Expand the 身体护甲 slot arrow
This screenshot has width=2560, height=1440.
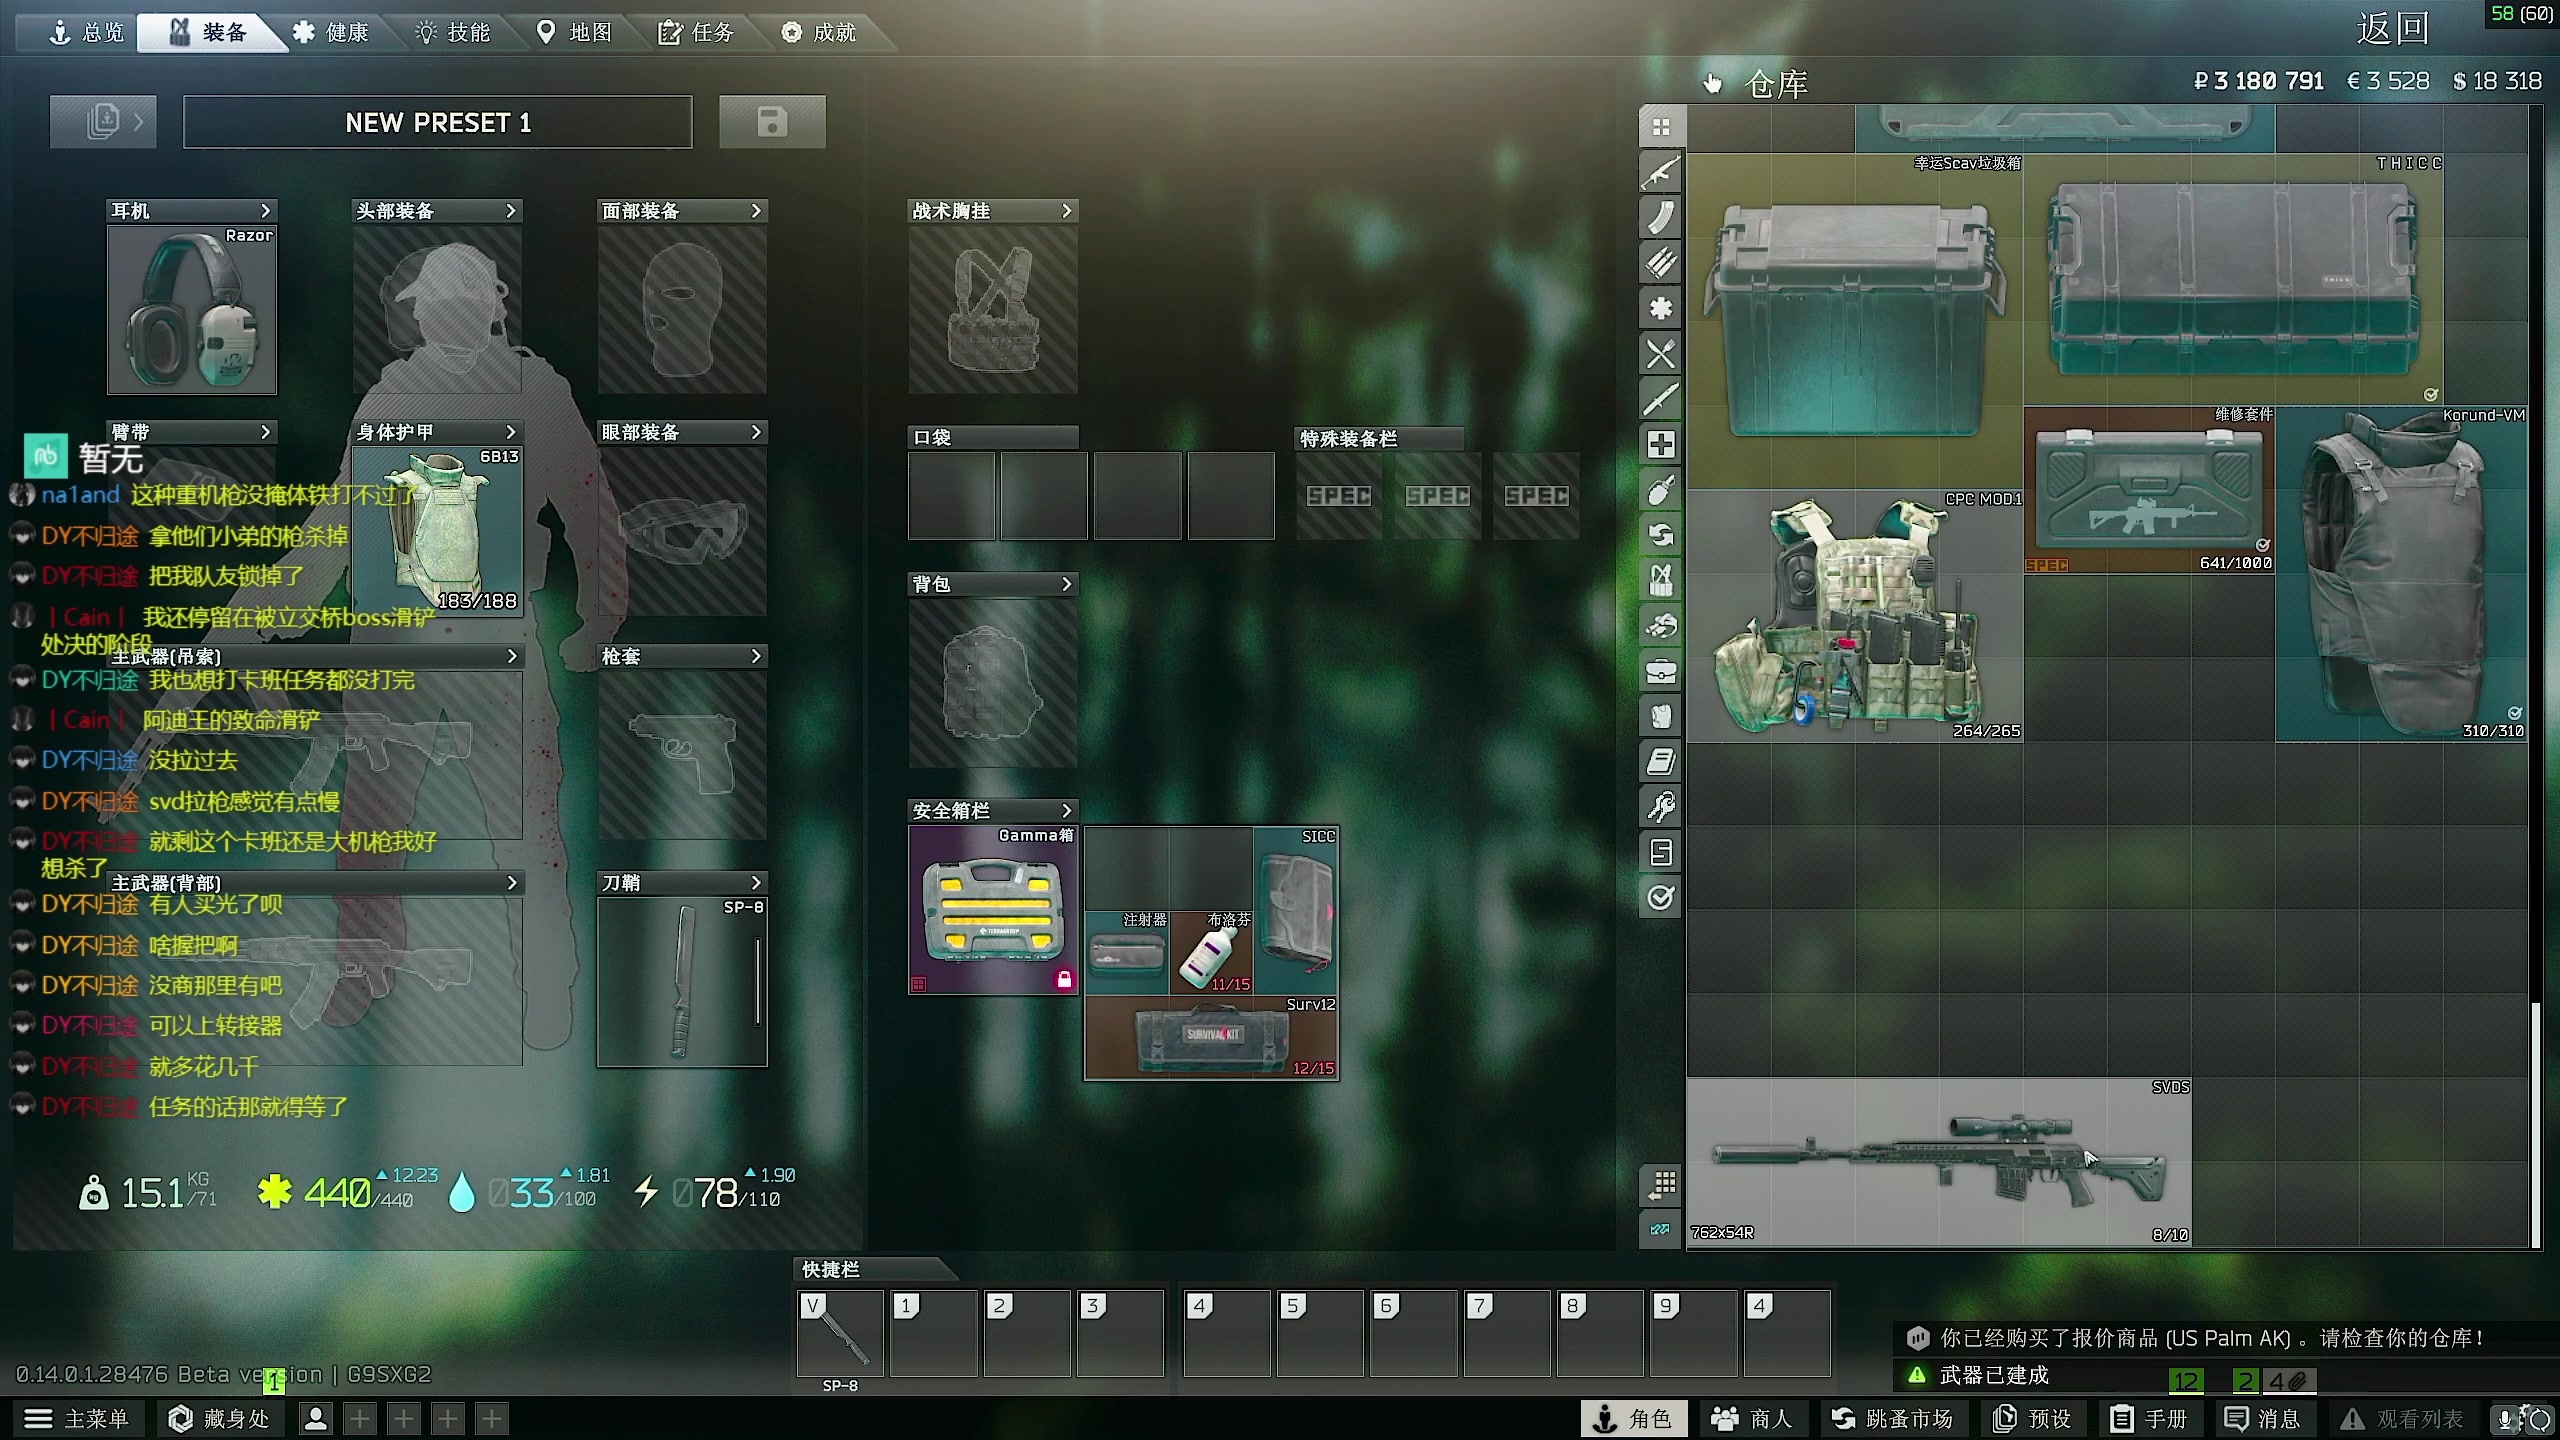tap(511, 432)
